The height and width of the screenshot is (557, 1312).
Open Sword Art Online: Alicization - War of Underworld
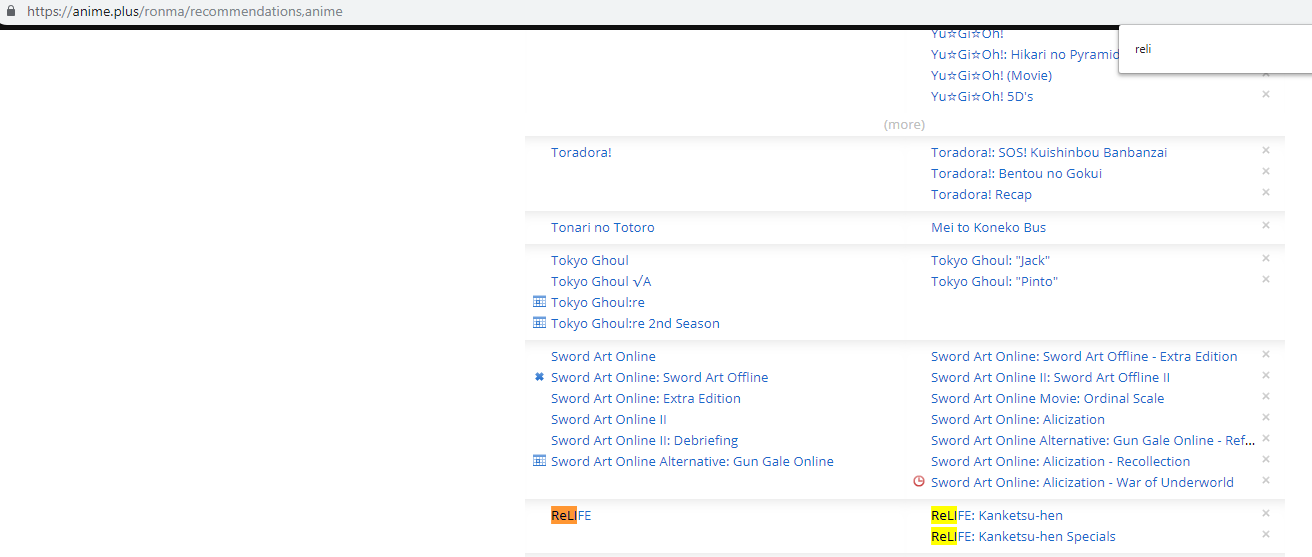click(1082, 482)
